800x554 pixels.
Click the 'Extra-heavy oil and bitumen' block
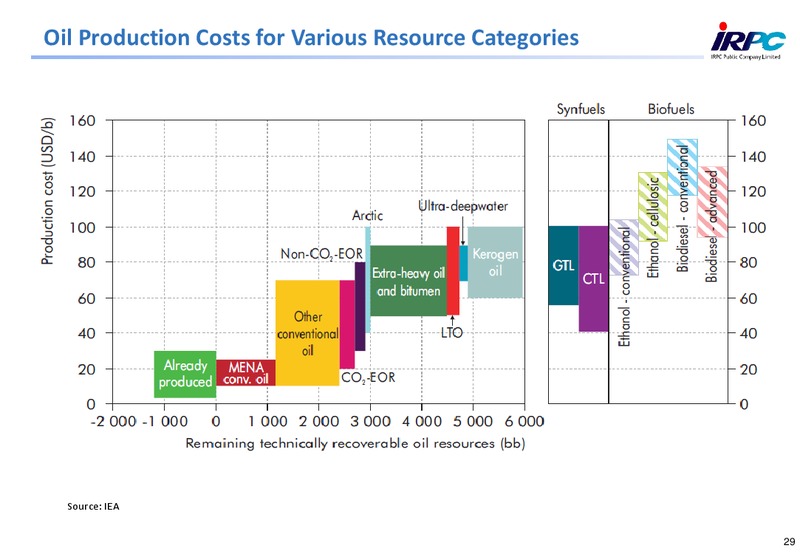pyautogui.click(x=408, y=281)
